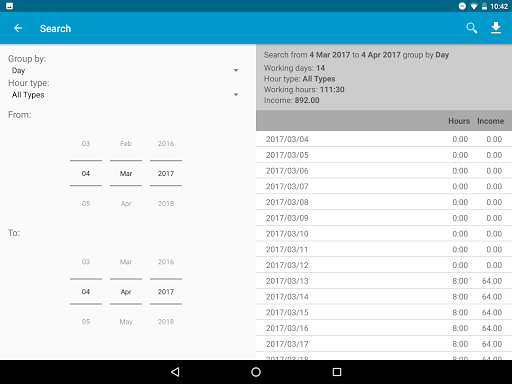This screenshot has height=384, width=512.
Task: Select May in the To month picker
Action: coord(126,322)
